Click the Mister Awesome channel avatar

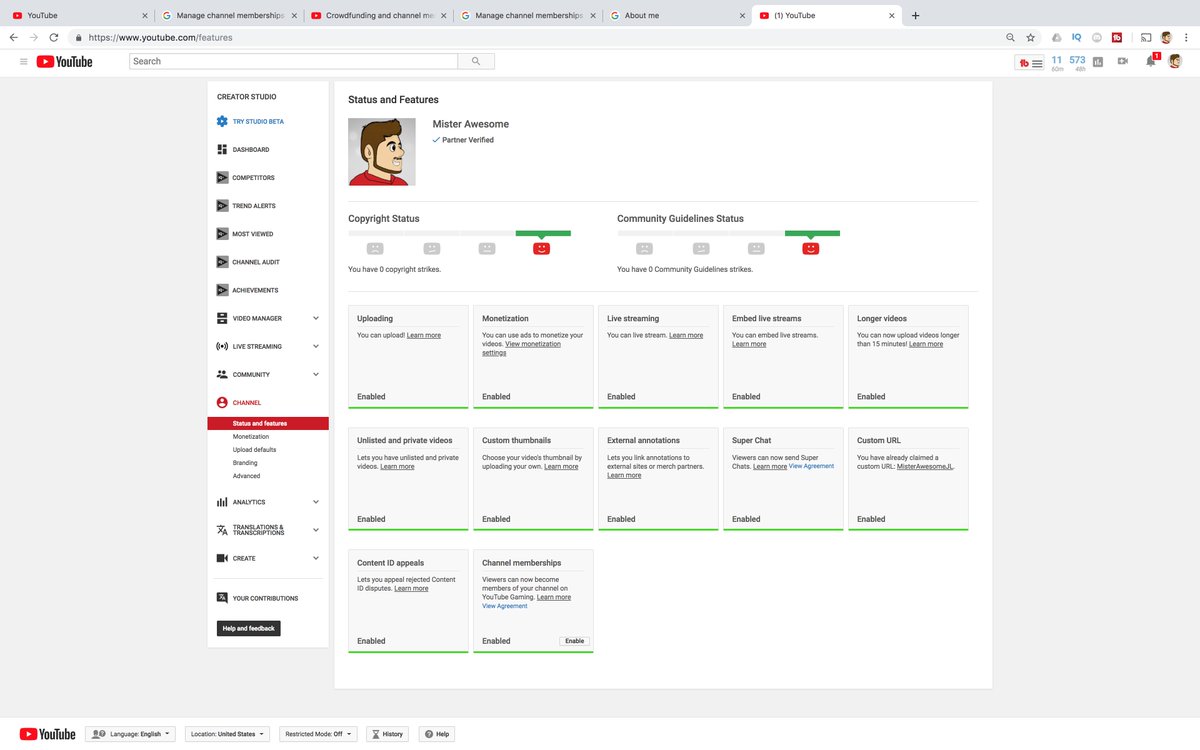[382, 152]
